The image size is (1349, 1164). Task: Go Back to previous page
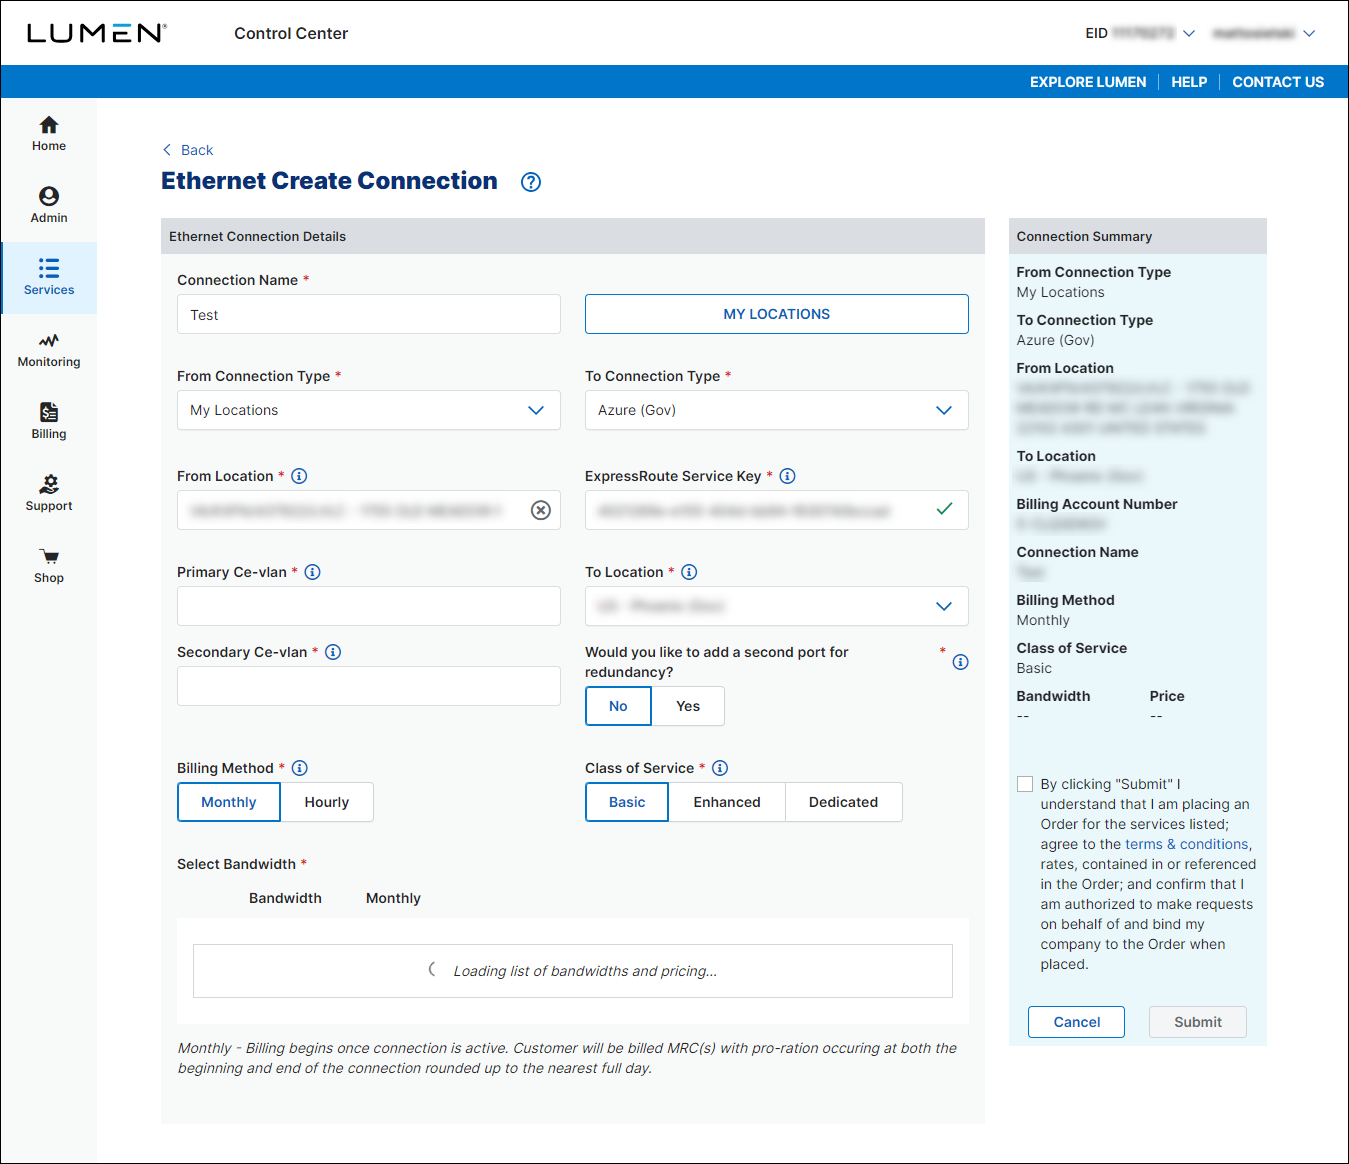tap(197, 150)
